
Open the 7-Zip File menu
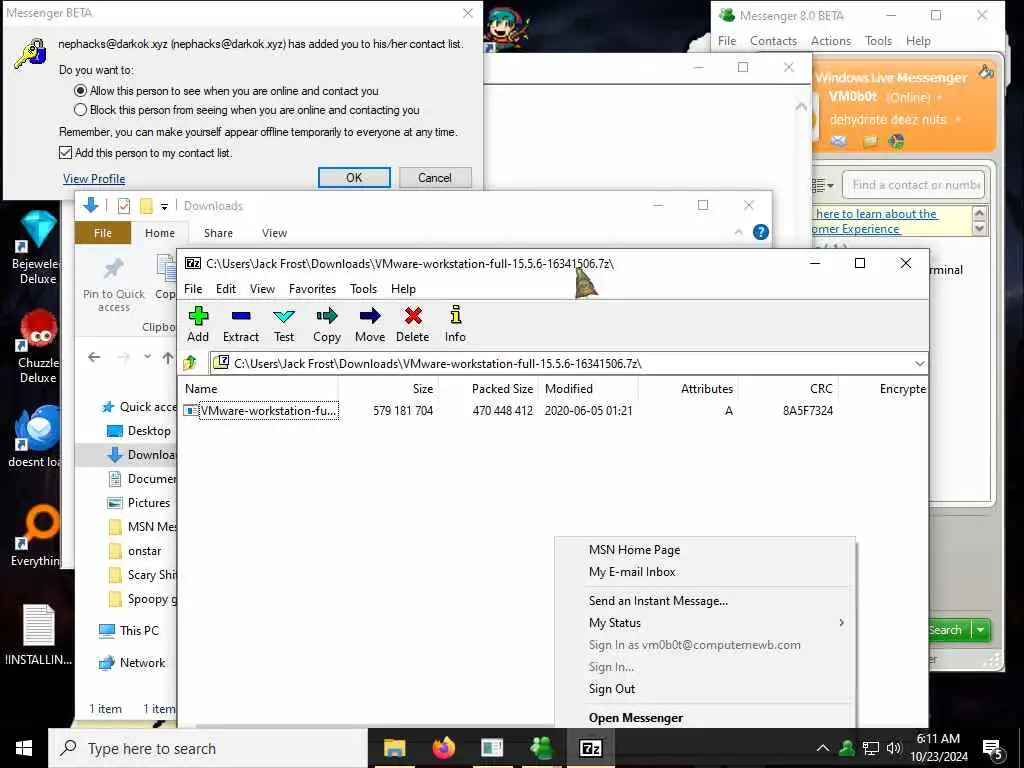193,289
